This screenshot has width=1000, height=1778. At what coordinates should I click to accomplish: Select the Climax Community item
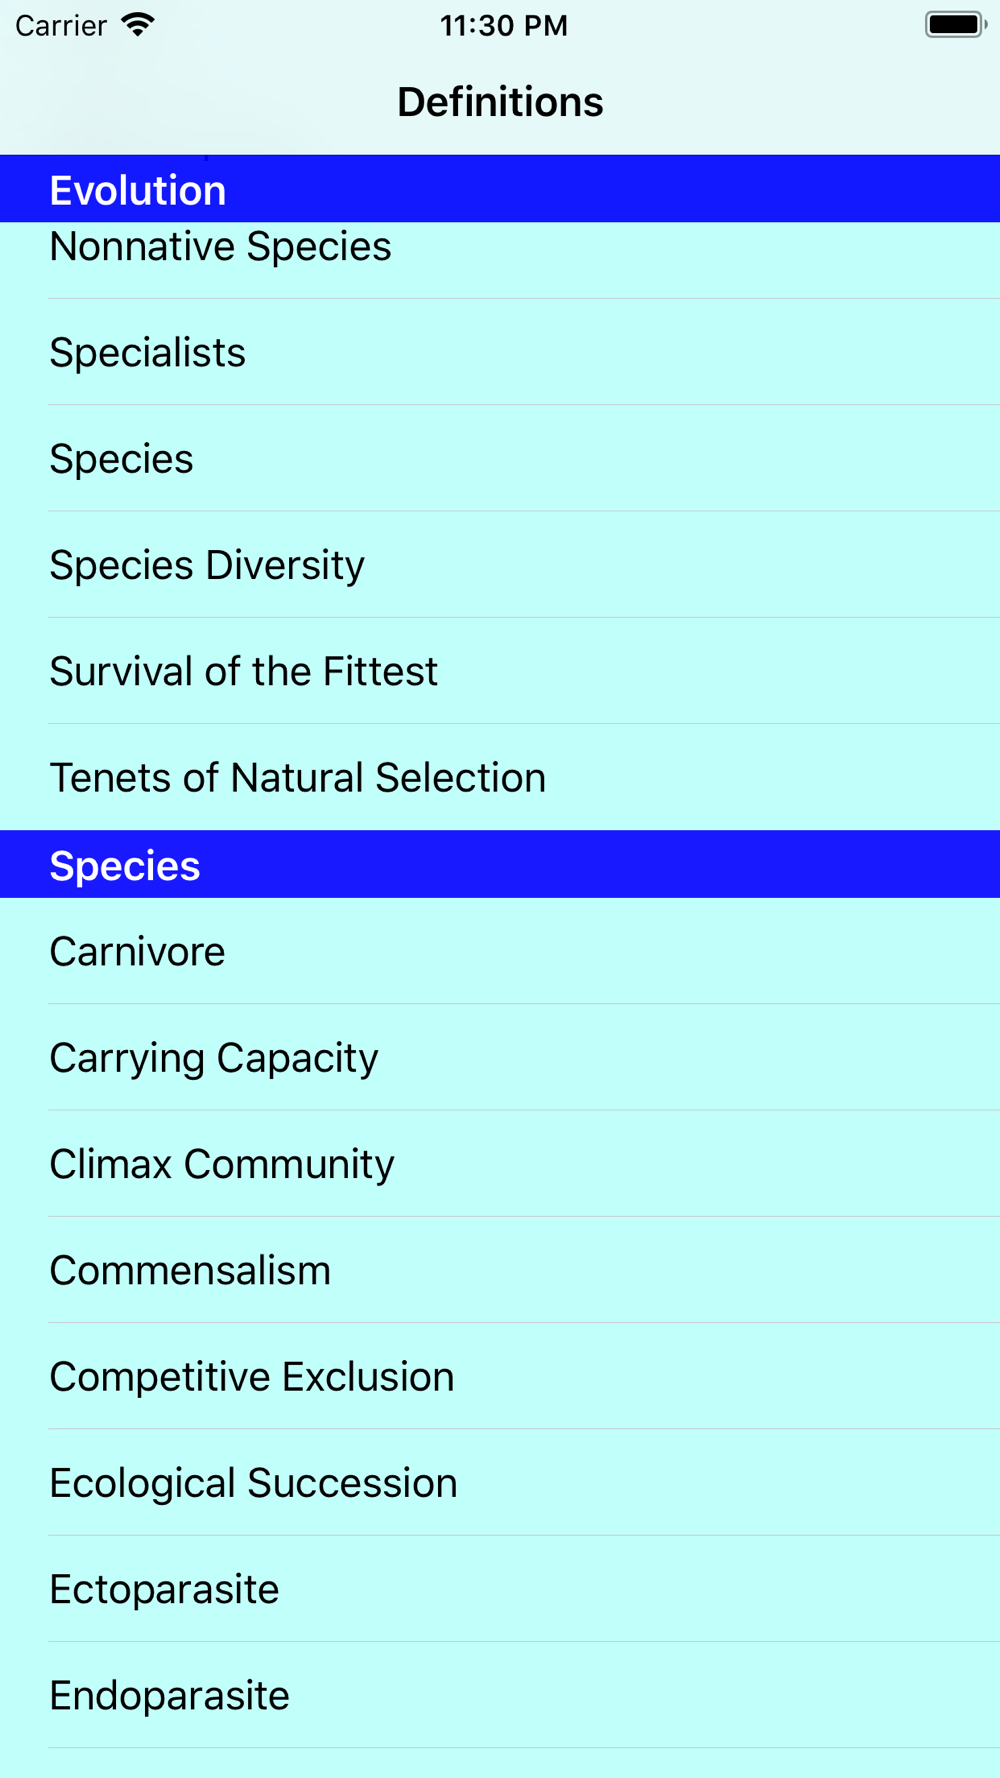coord(500,1163)
